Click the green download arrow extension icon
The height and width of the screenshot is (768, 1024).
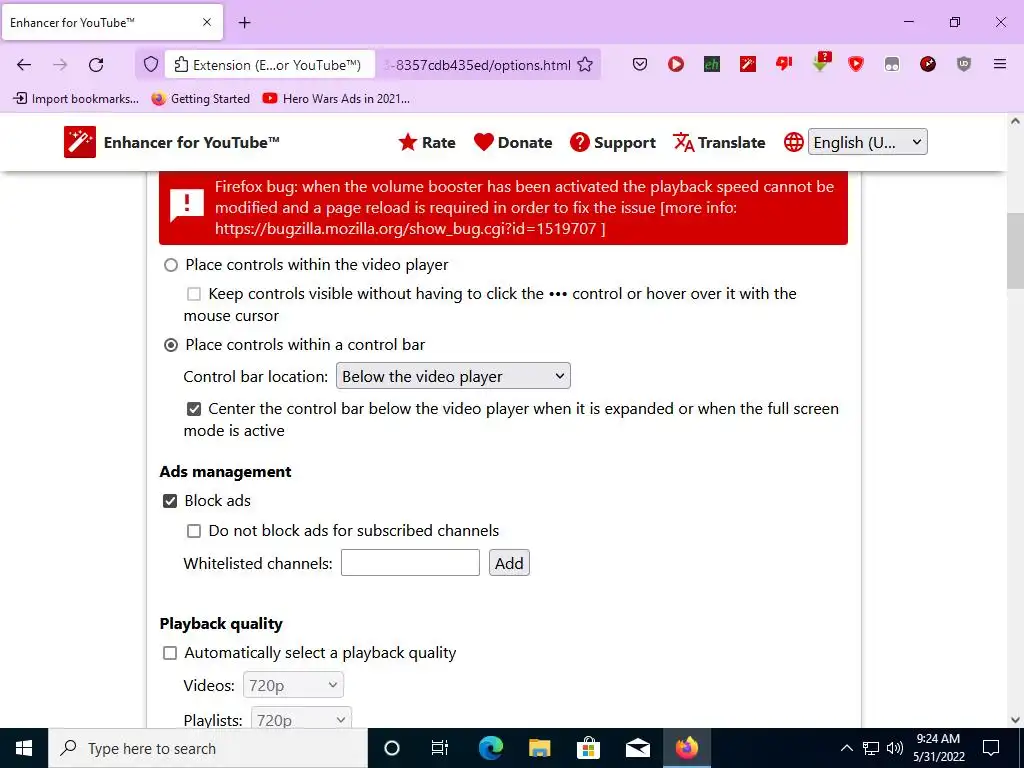tap(821, 62)
